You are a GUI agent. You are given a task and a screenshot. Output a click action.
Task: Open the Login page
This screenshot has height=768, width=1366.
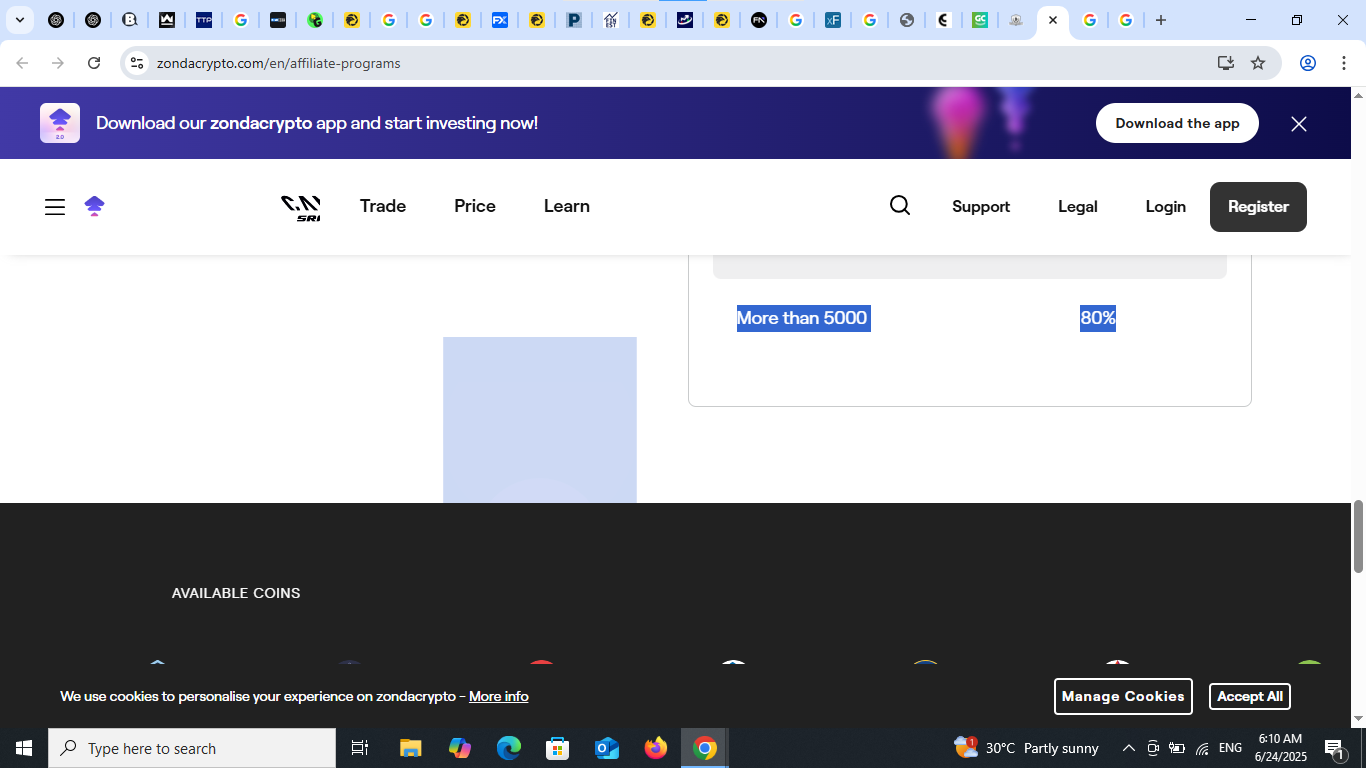1166,207
